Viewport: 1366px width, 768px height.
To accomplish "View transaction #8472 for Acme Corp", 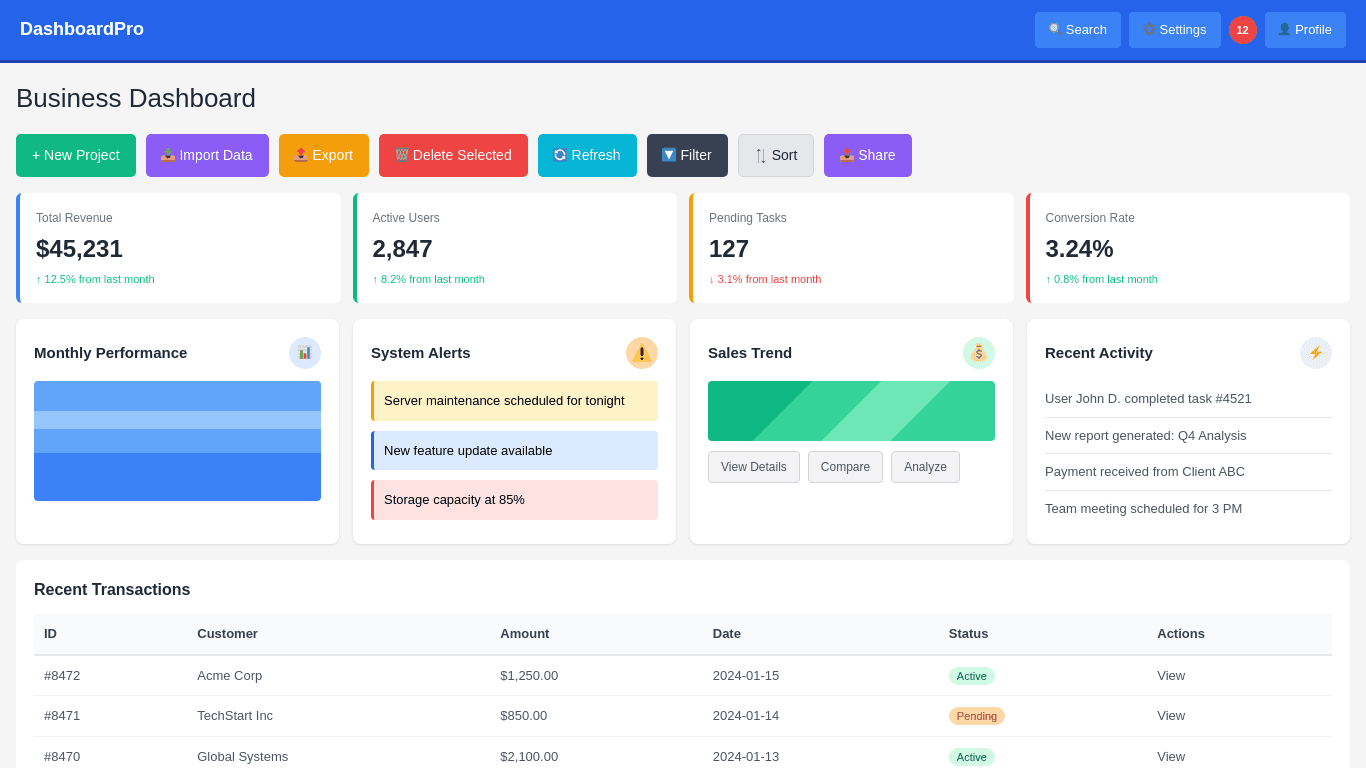I will (1171, 676).
